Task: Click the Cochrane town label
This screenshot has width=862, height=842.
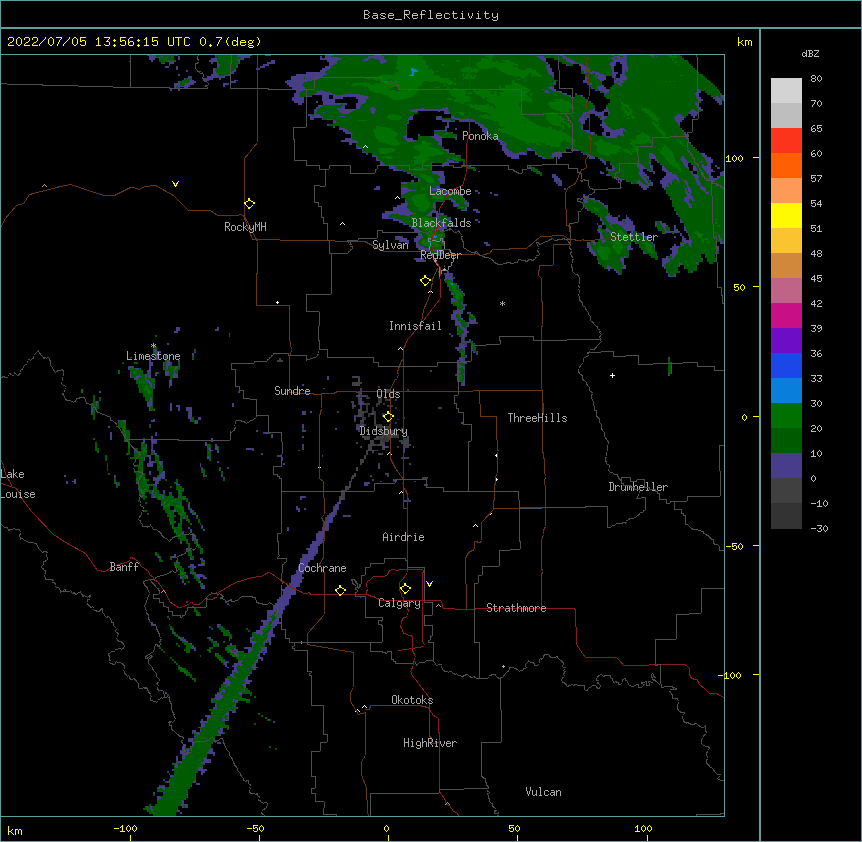Action: (x=322, y=568)
